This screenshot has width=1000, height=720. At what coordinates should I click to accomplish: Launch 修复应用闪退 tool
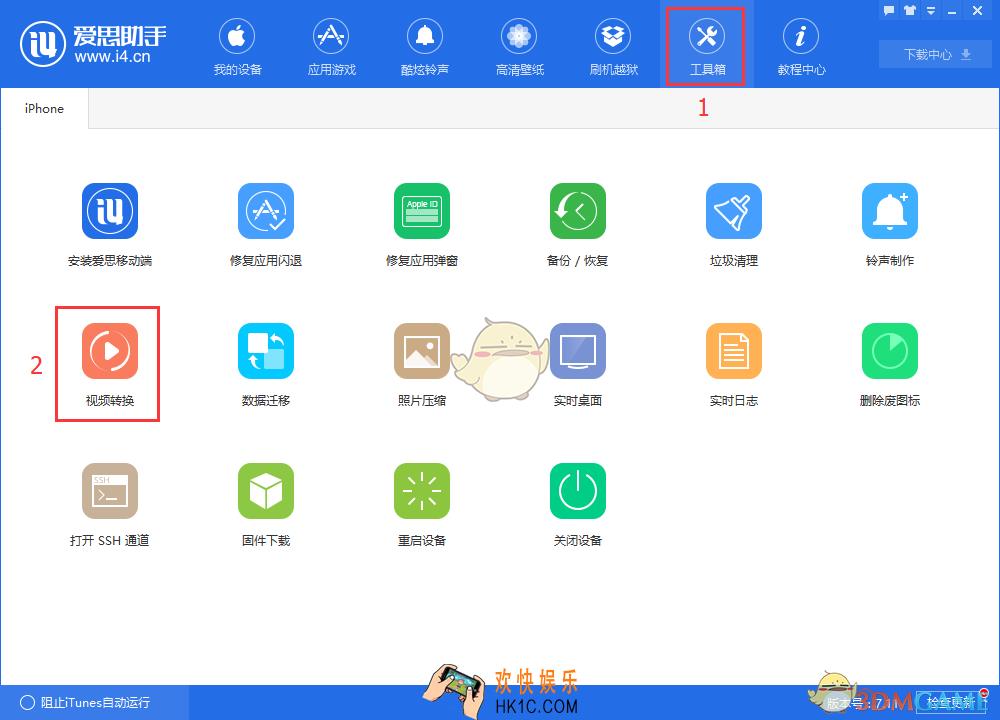[266, 224]
